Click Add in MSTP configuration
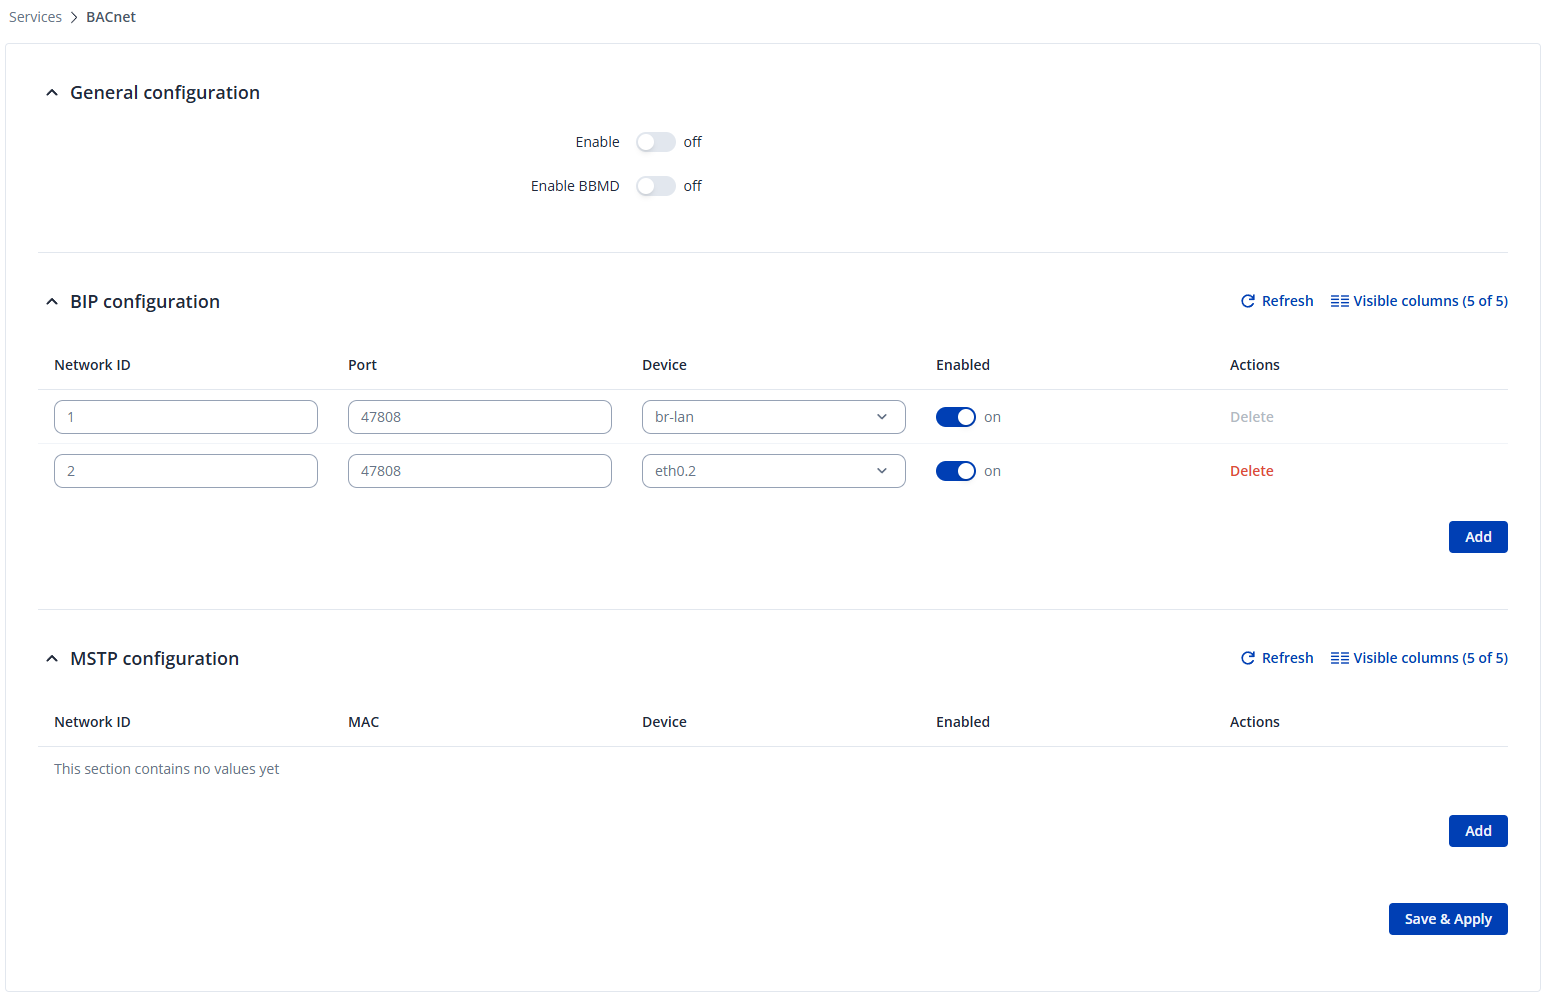 (x=1477, y=831)
